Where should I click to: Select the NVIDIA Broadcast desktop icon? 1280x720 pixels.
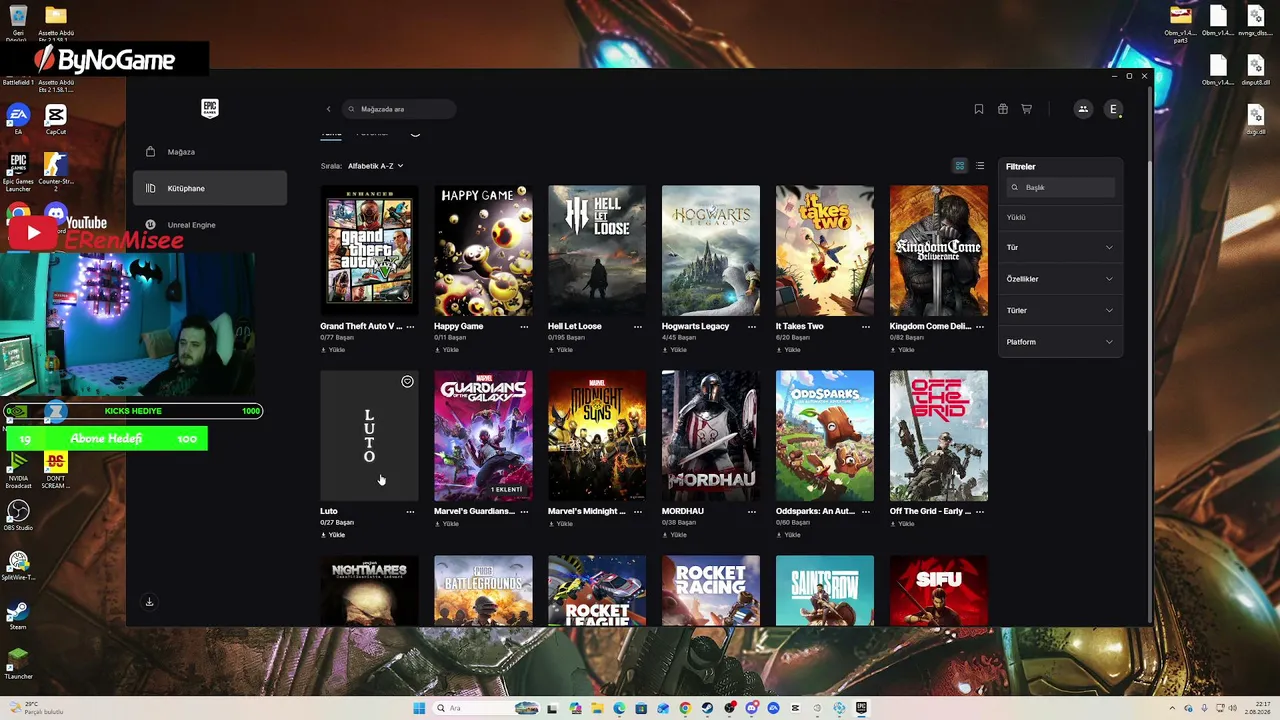[18, 468]
